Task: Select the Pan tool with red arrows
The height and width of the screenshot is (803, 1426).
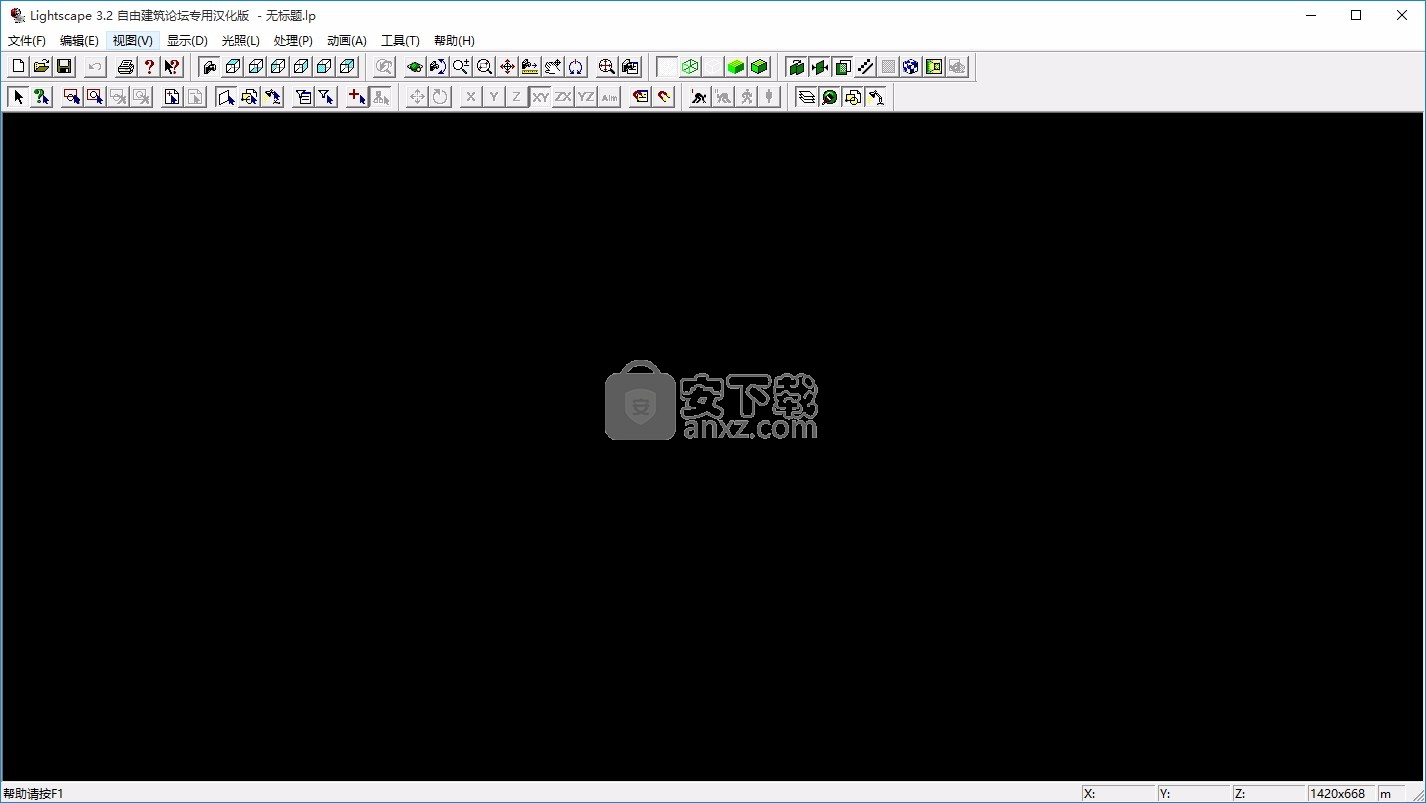Action: [x=507, y=67]
